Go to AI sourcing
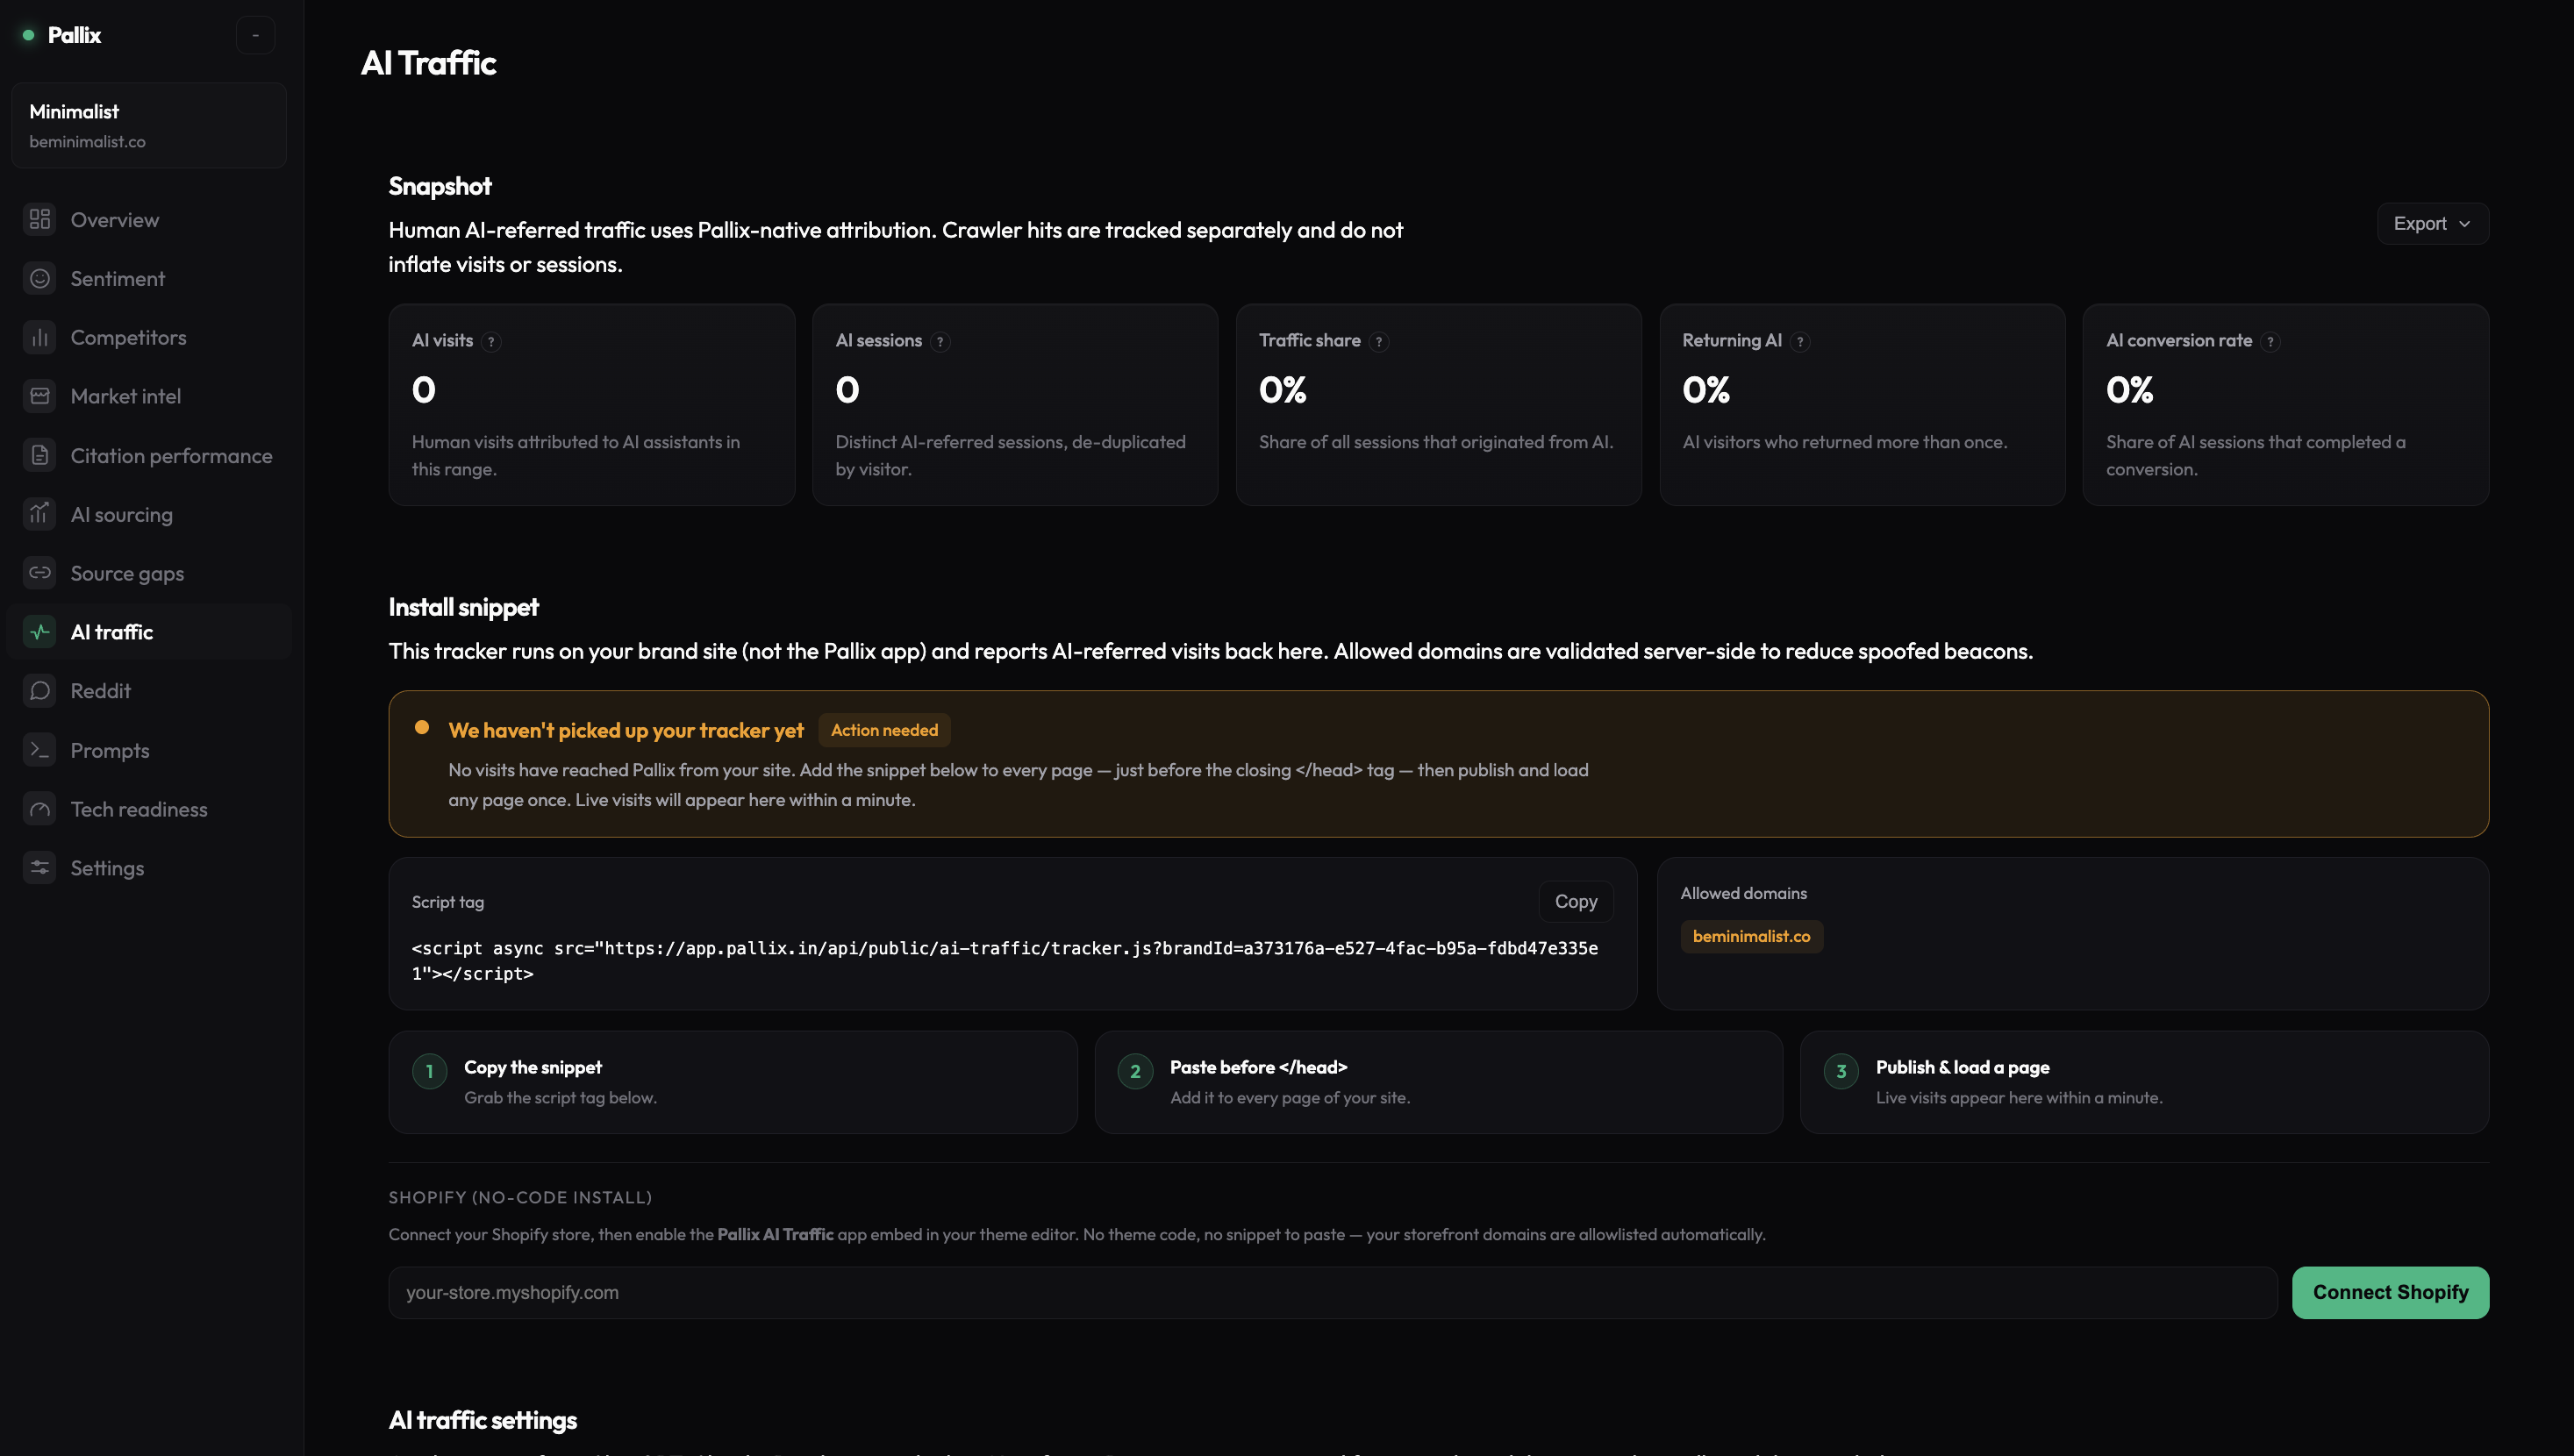The height and width of the screenshot is (1456, 2574). [x=149, y=514]
